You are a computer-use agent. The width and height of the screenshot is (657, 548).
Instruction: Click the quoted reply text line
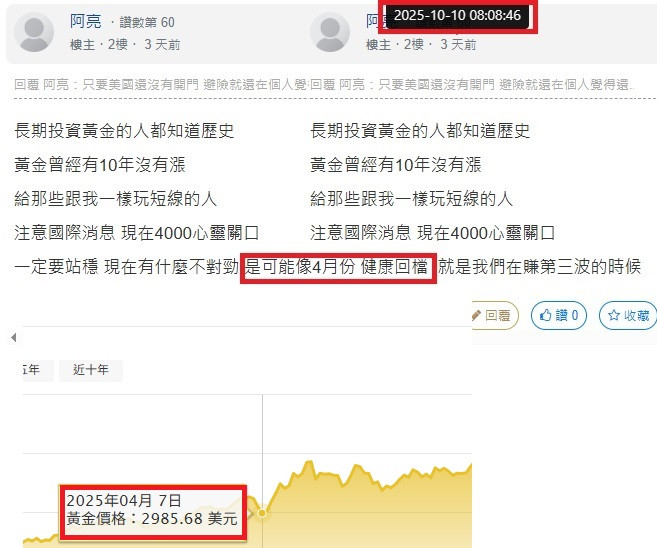click(323, 85)
